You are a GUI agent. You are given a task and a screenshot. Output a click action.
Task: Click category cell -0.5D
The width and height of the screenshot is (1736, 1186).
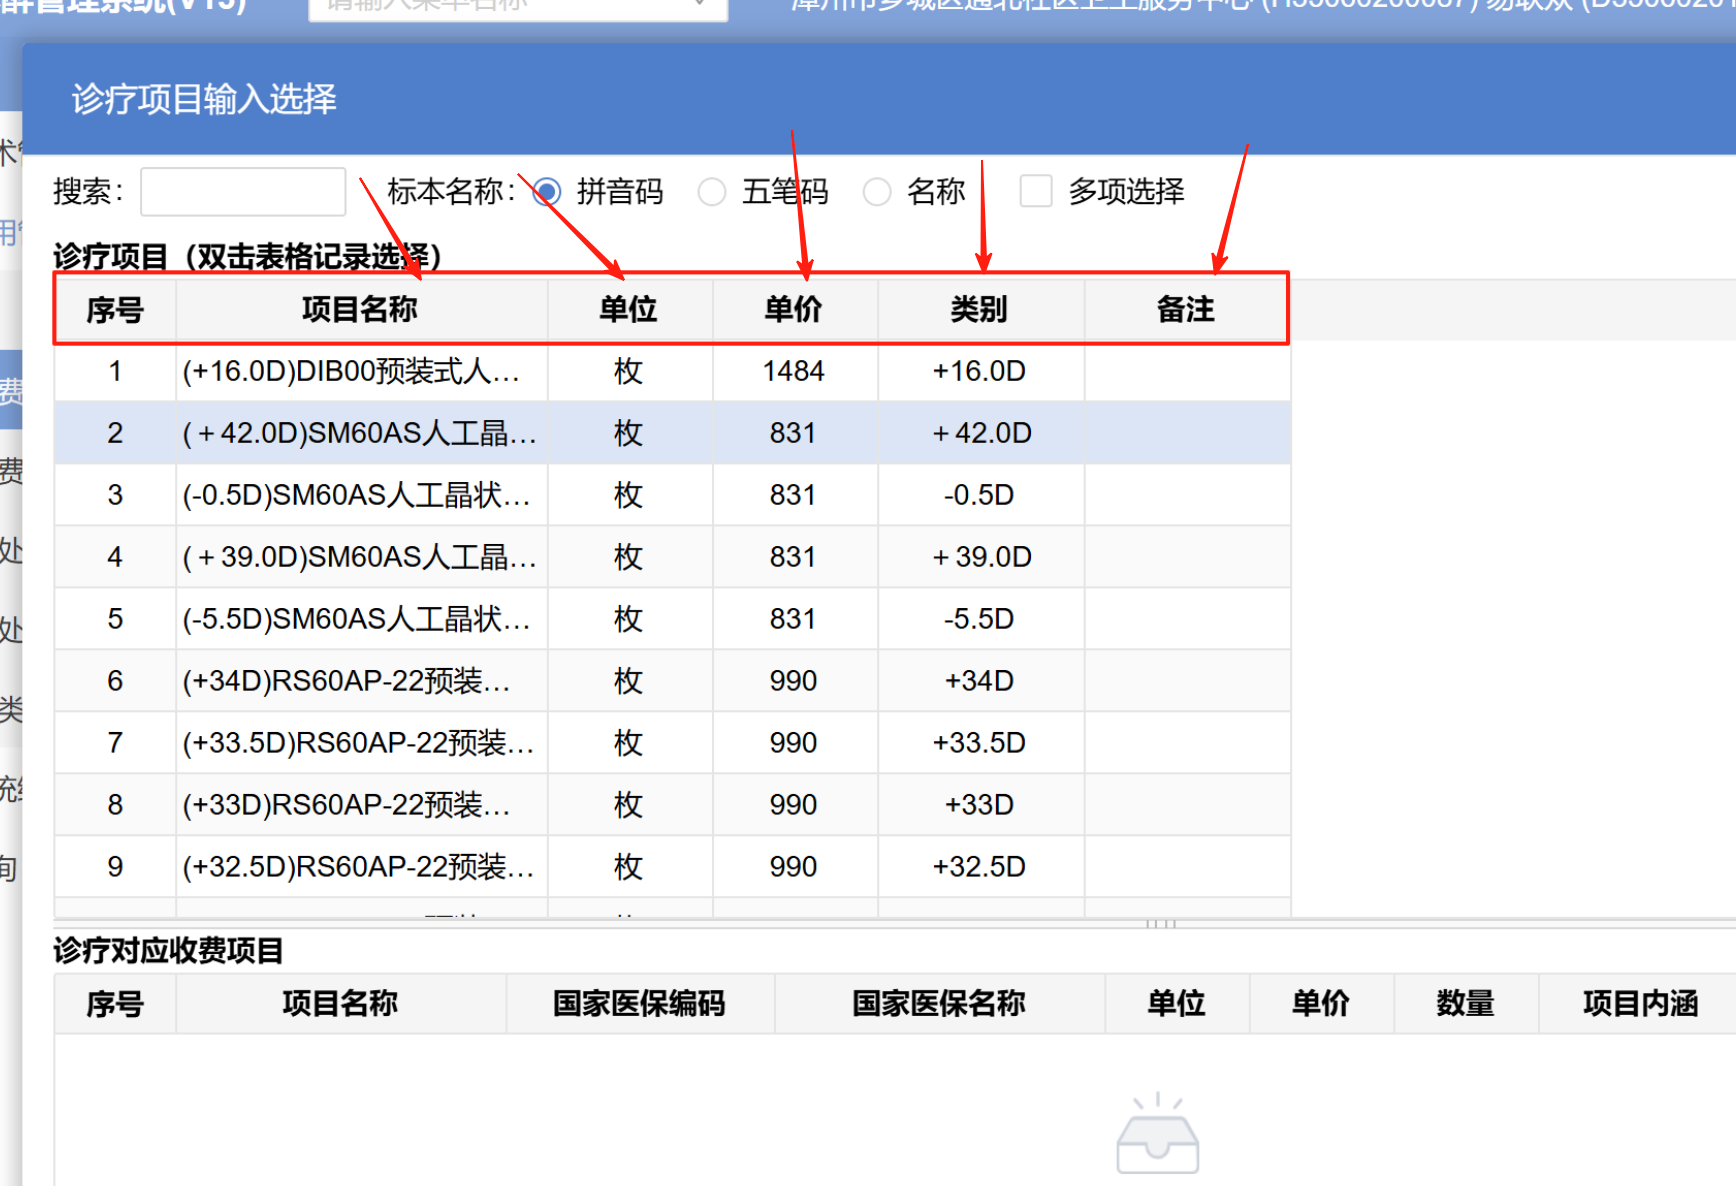(x=980, y=496)
